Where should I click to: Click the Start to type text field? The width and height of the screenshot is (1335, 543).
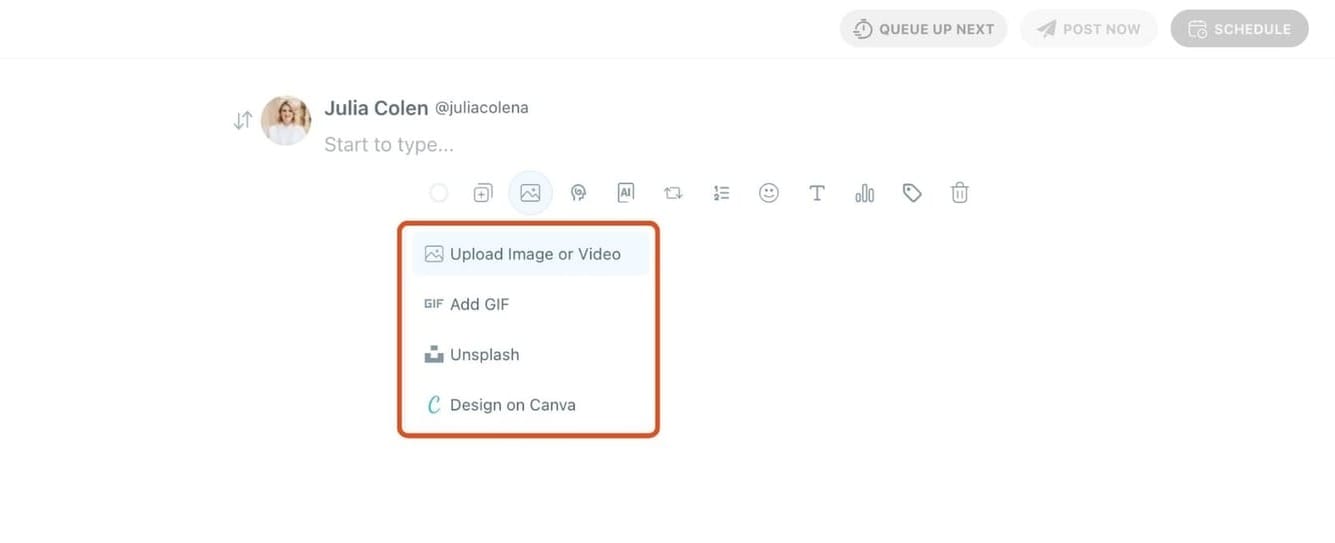(389, 145)
